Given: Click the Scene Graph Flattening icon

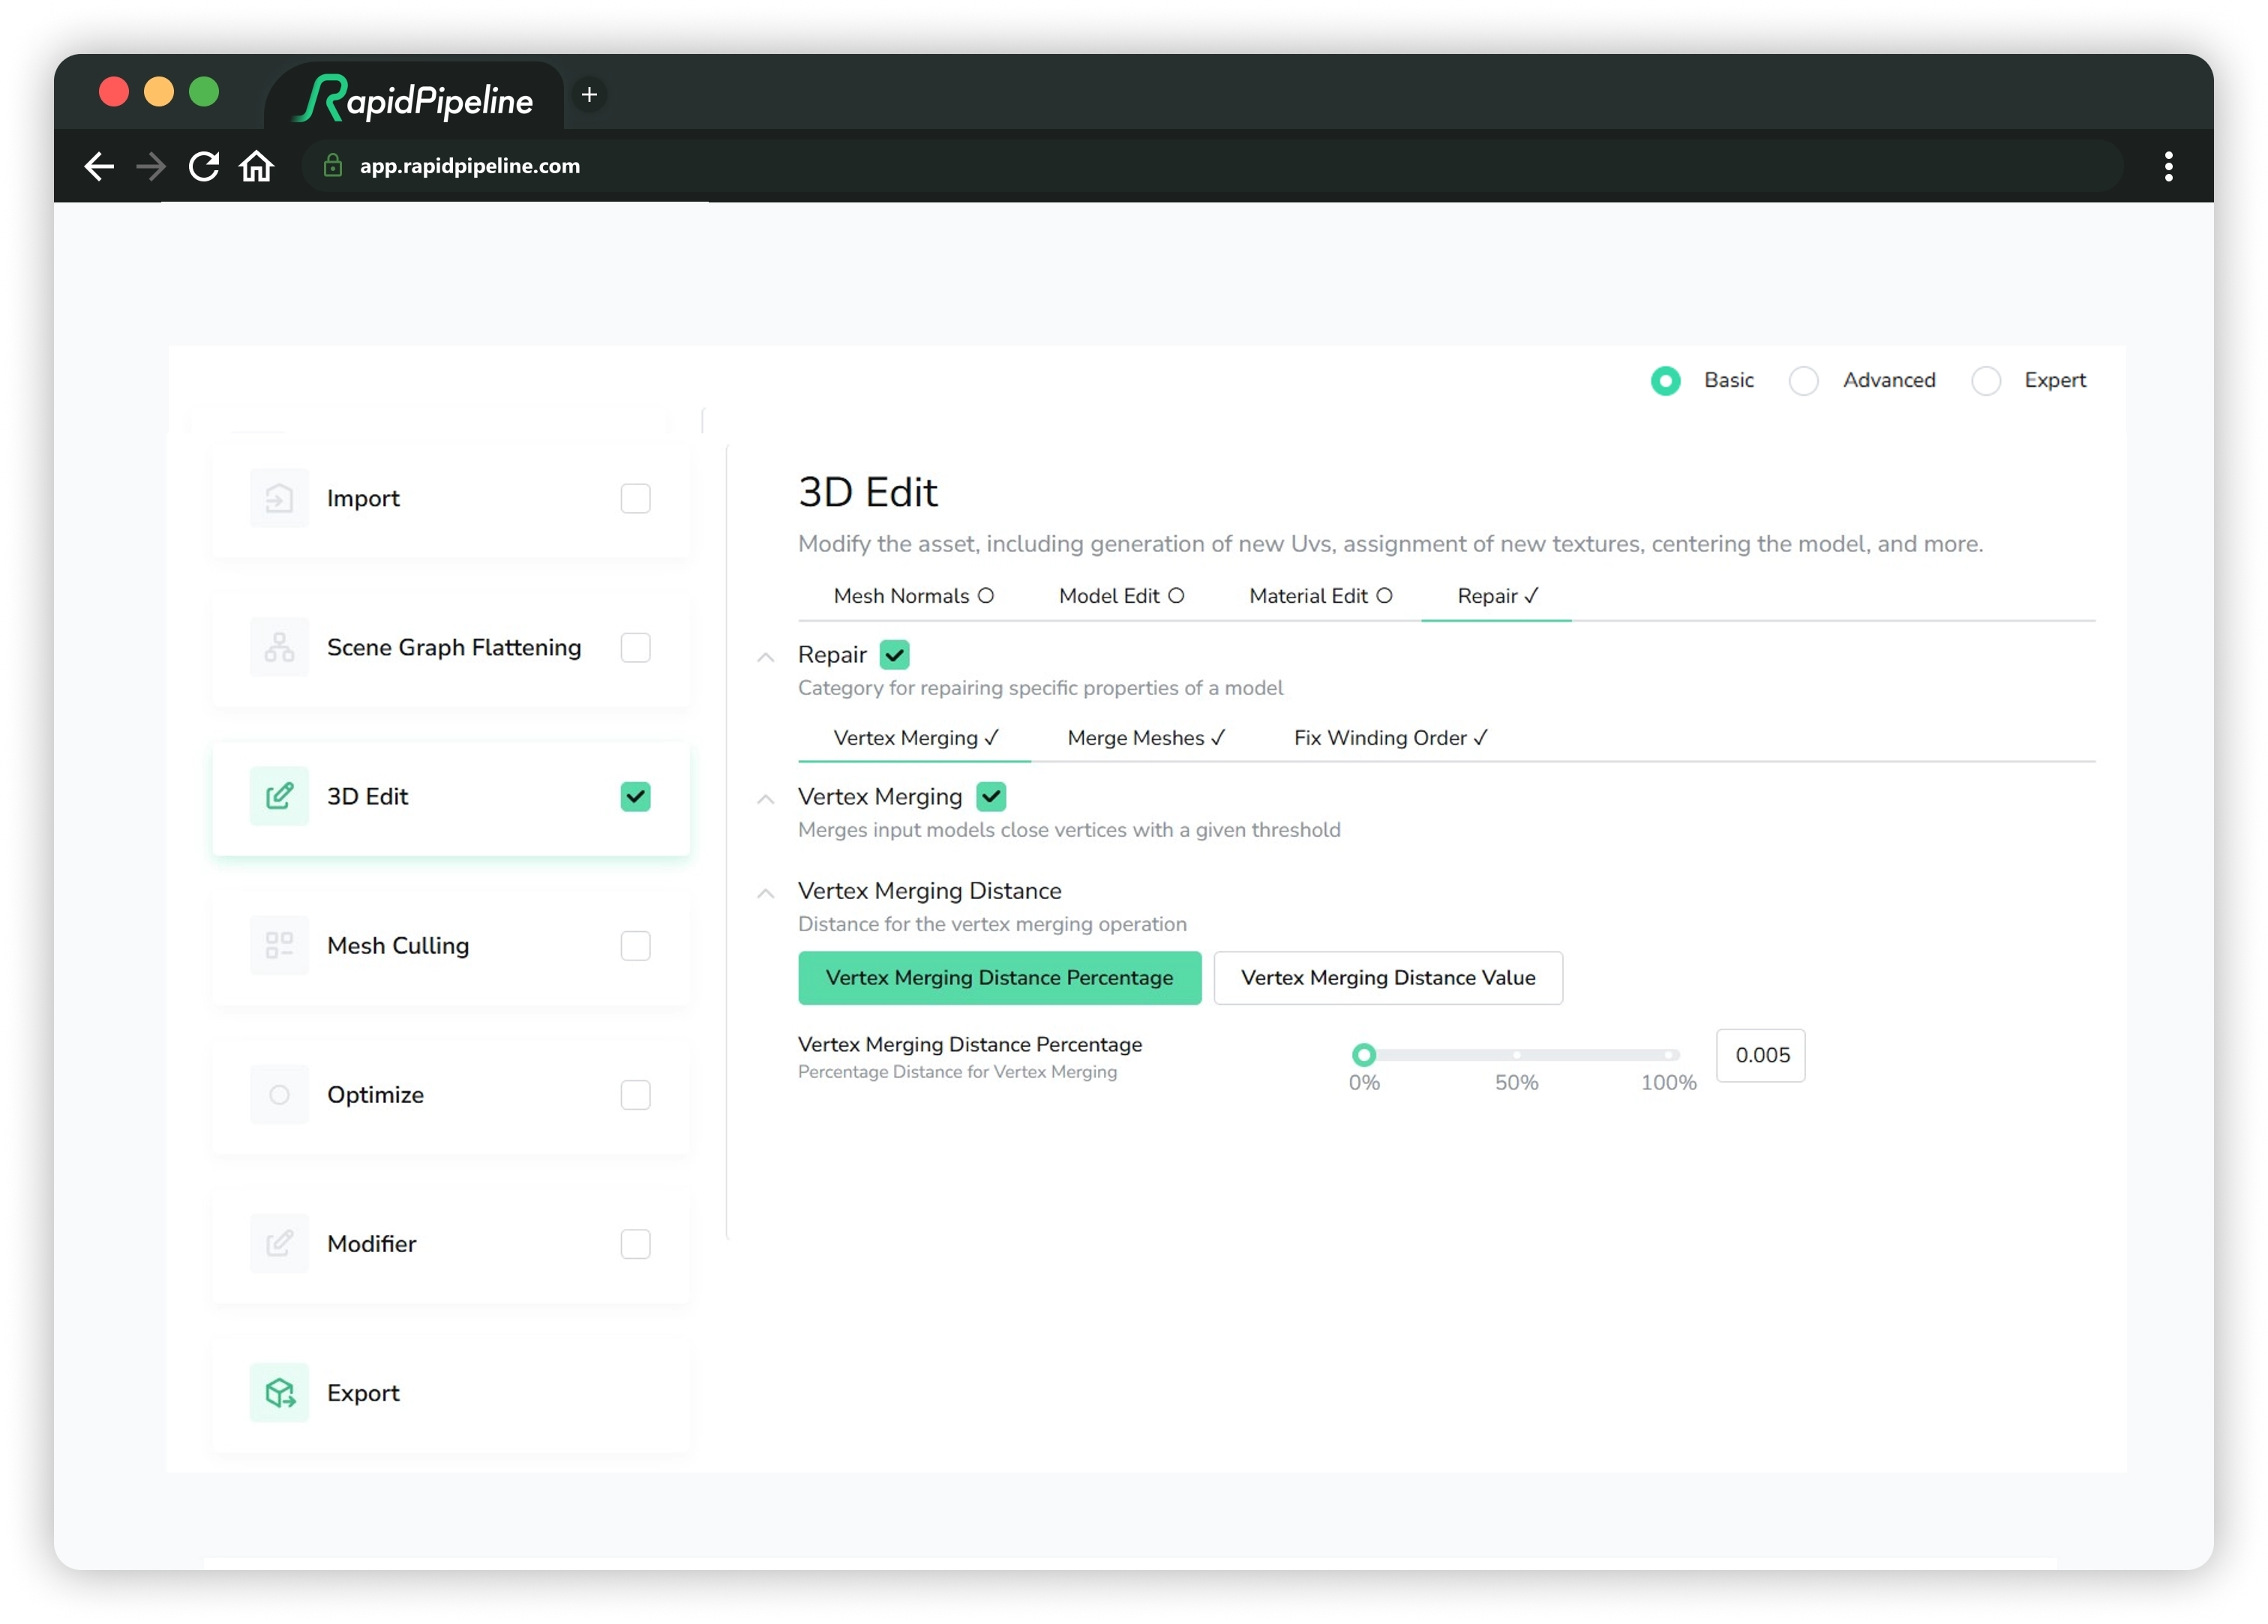Looking at the screenshot, I should pos(279,647).
